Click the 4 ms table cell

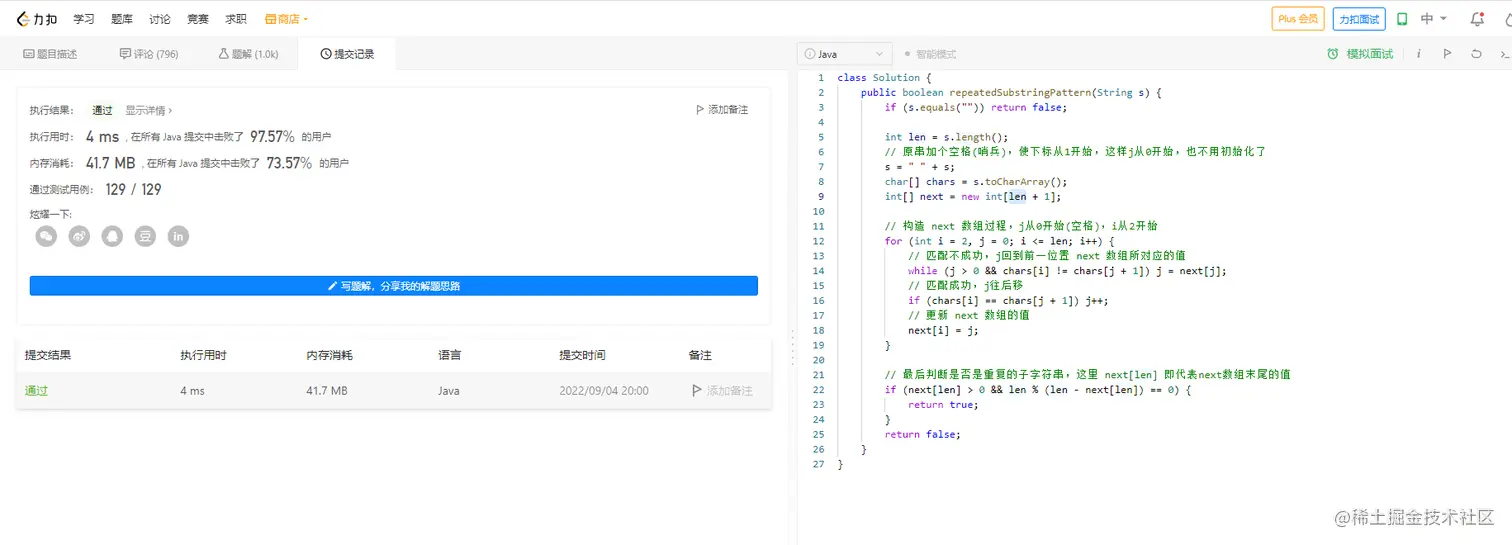[192, 391]
